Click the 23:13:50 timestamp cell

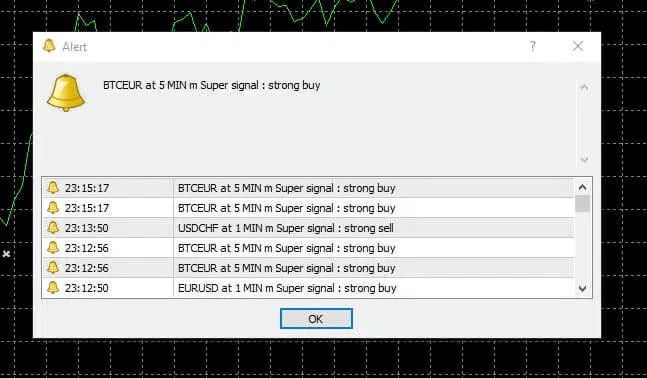pos(87,228)
